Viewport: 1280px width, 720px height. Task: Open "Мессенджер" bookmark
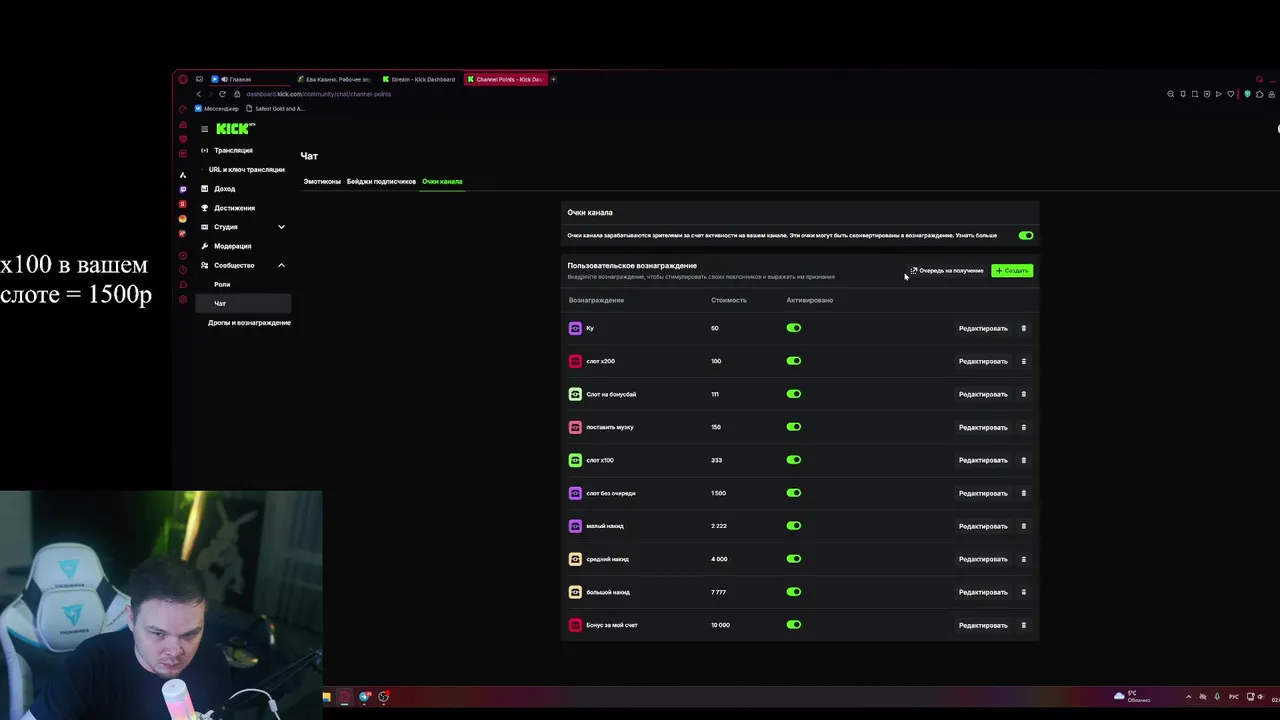pyautogui.click(x=217, y=108)
